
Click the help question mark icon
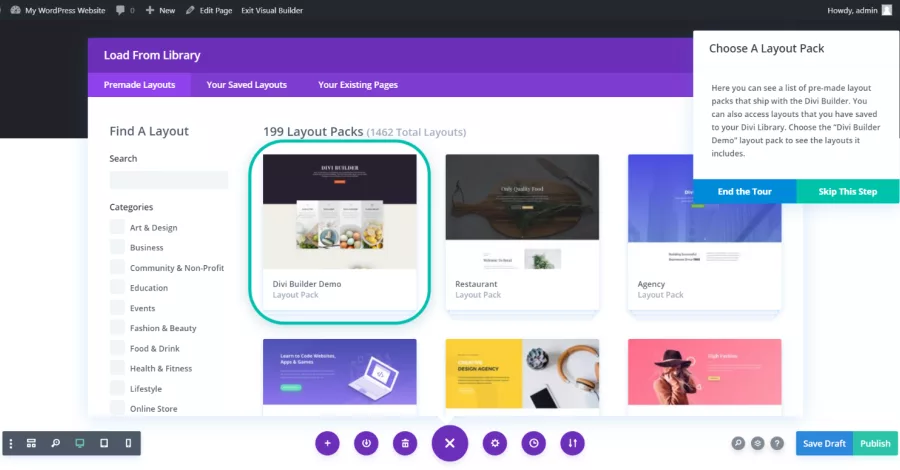(777, 443)
